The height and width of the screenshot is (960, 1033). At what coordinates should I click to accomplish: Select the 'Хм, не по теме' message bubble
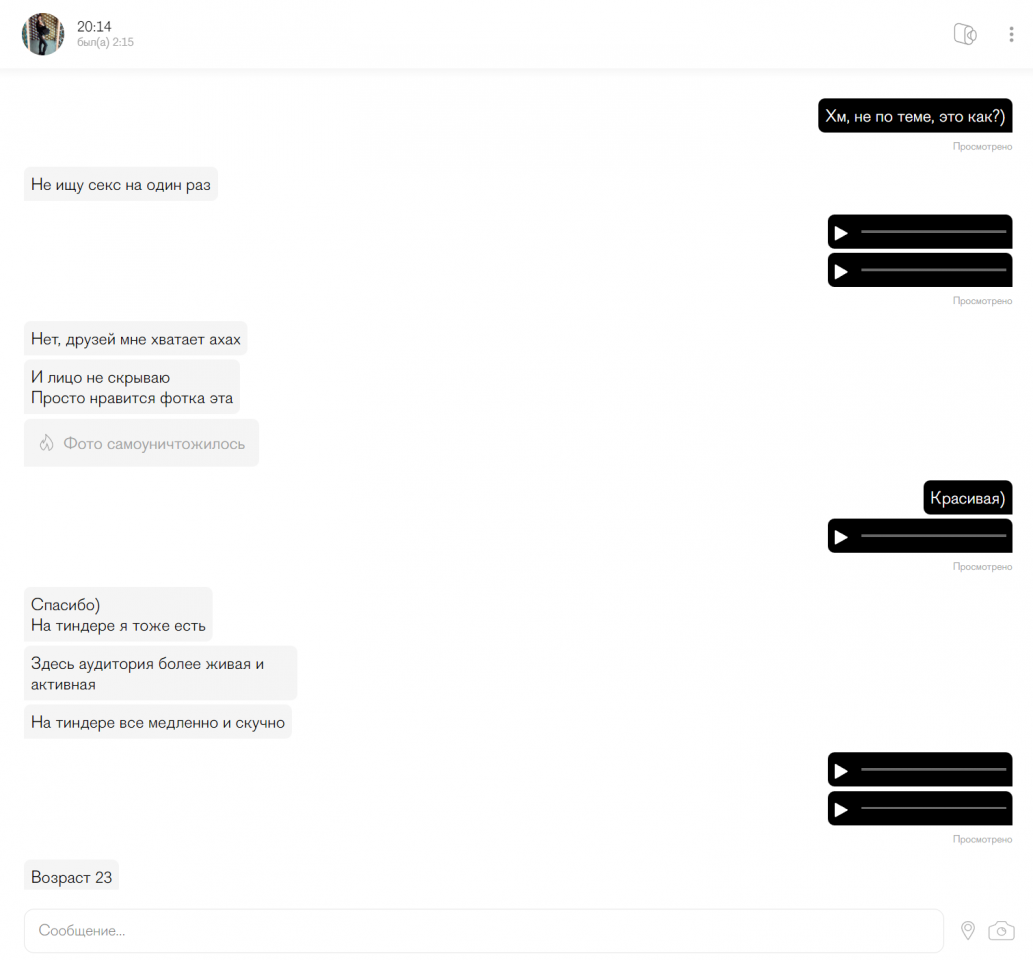(915, 116)
